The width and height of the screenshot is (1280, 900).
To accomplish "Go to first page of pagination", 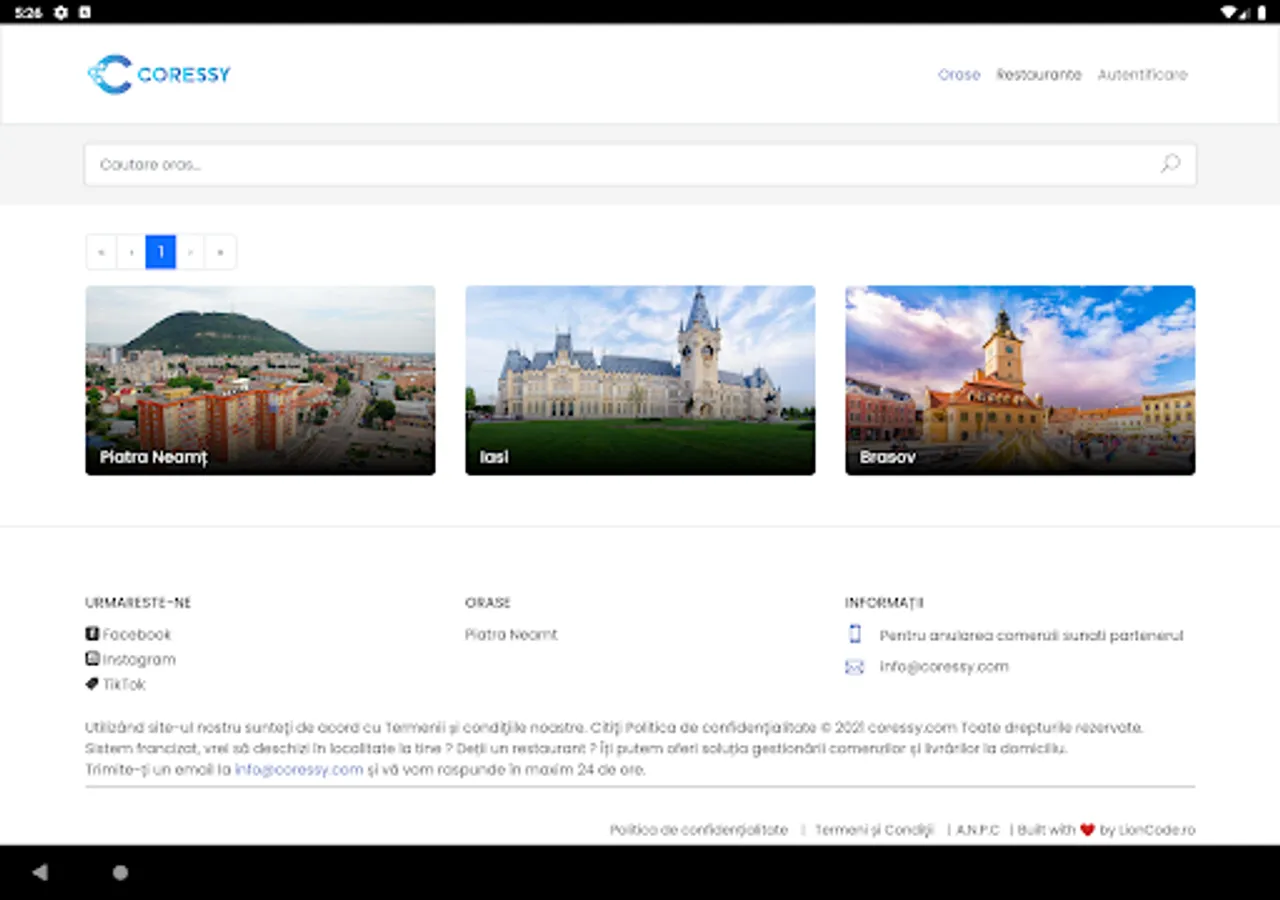I will coord(101,252).
